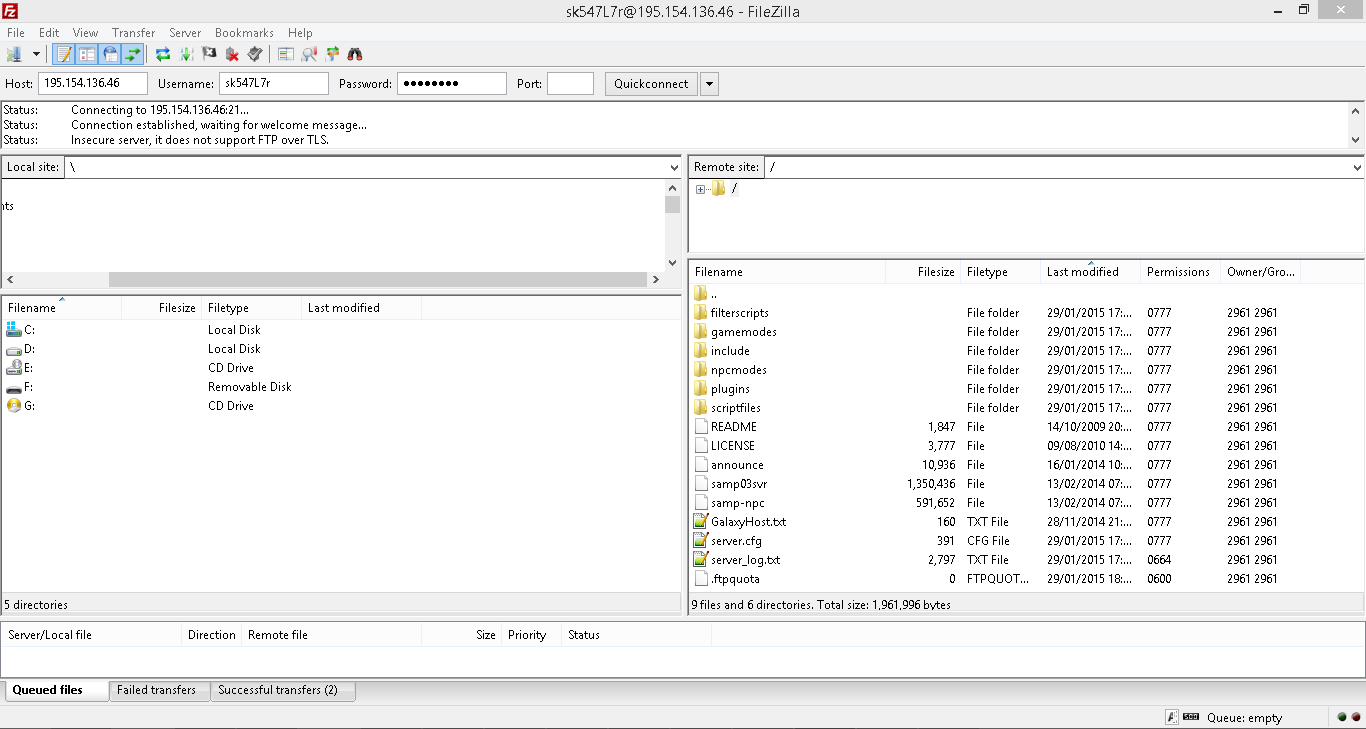The width and height of the screenshot is (1366, 729).
Task: Toggle directory comparison icon
Action: click(x=286, y=54)
